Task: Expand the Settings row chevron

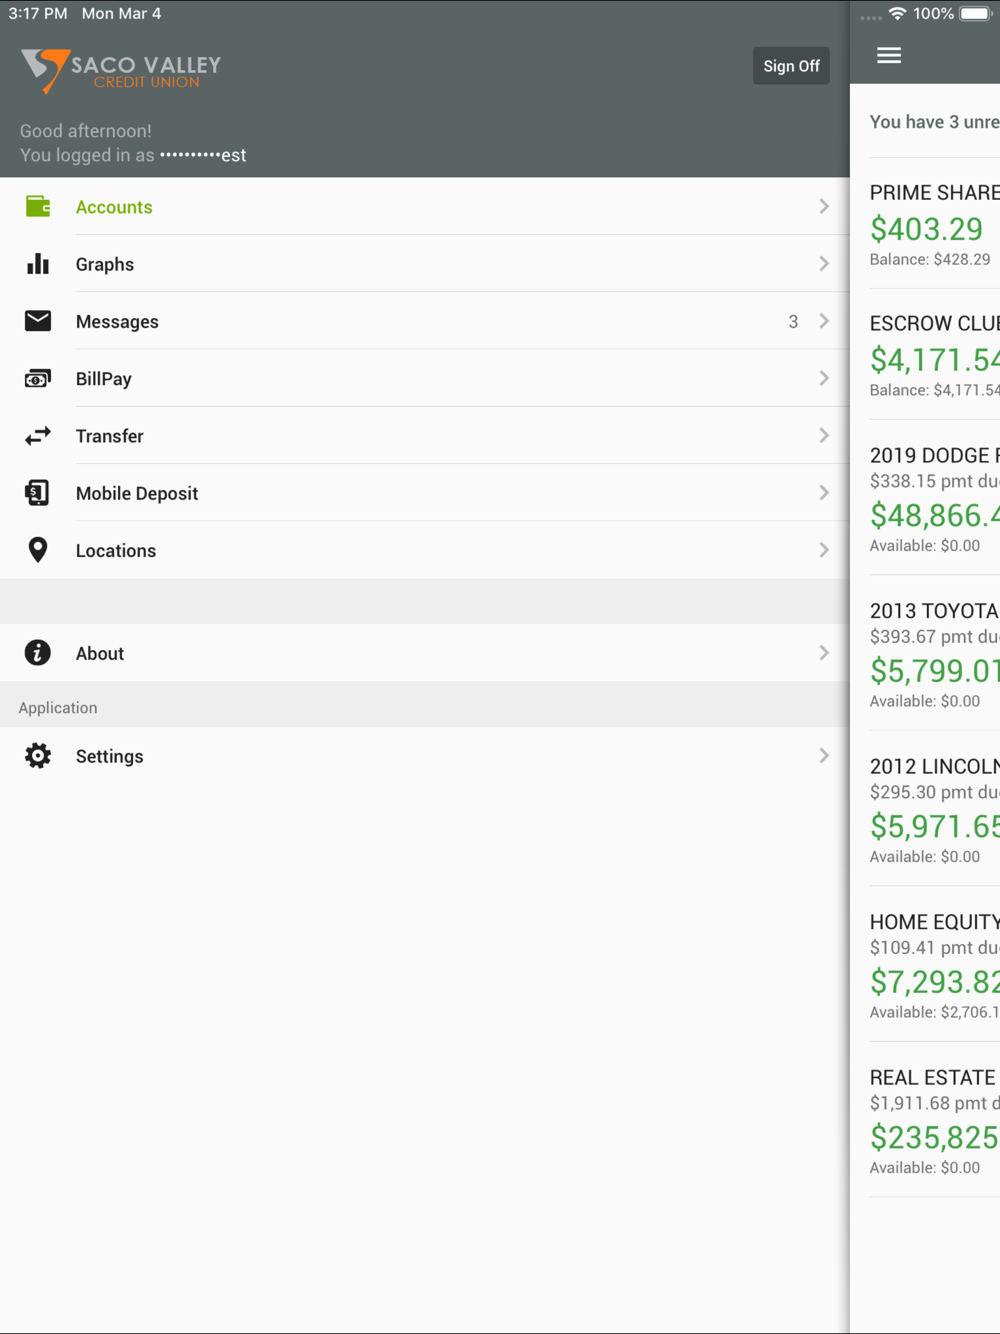Action: 824,756
